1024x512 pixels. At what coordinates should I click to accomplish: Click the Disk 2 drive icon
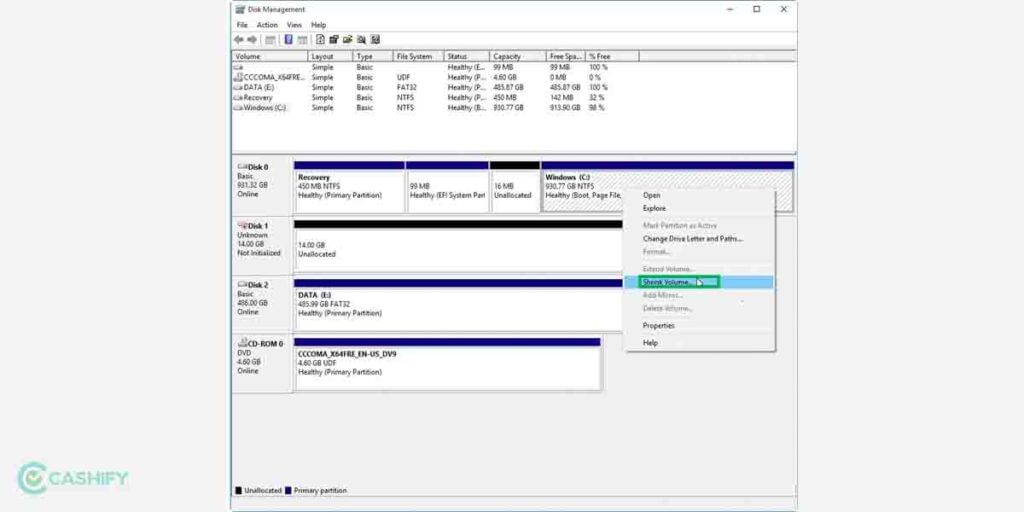point(242,285)
